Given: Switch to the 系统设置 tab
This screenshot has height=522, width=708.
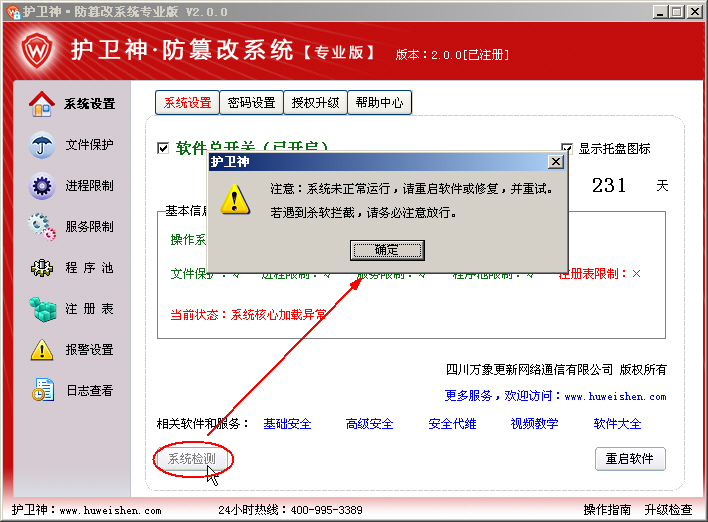Looking at the screenshot, I should (x=187, y=103).
